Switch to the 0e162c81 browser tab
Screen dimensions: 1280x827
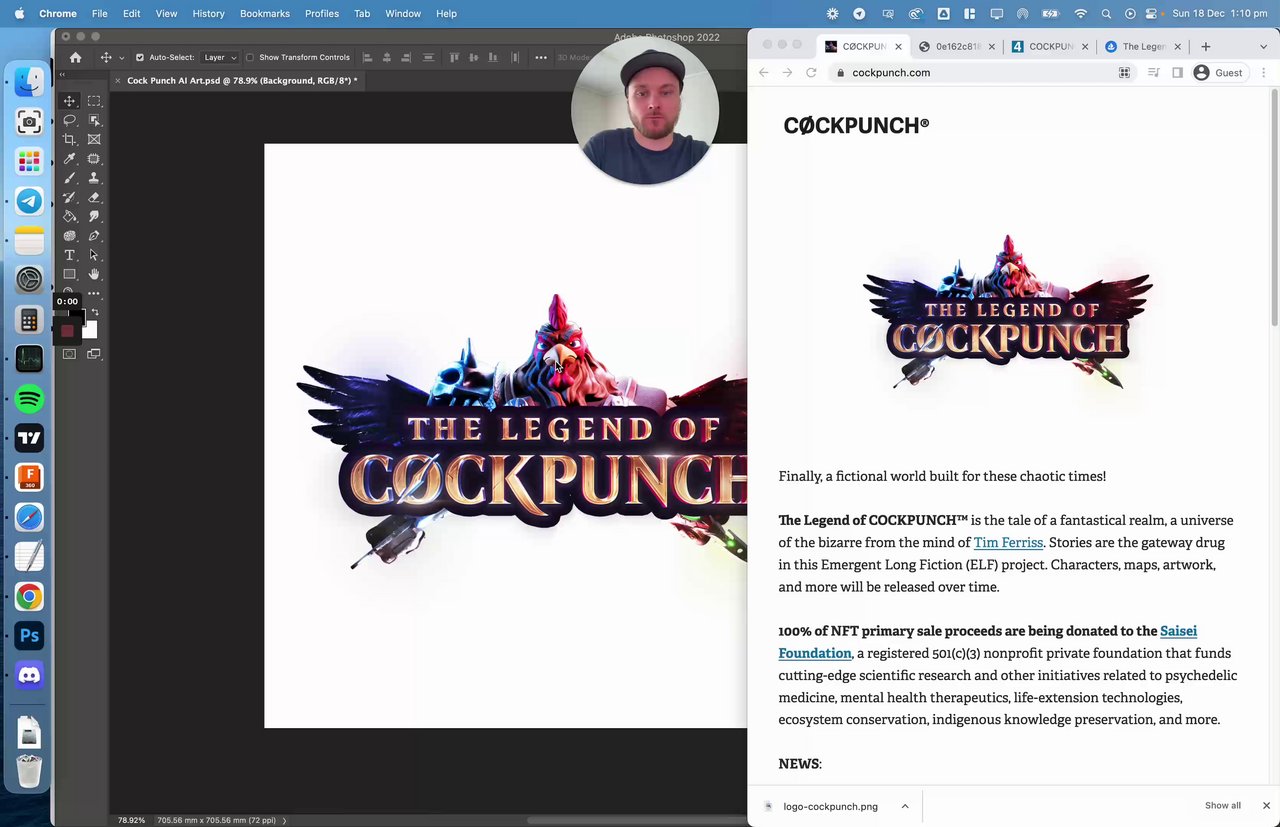coord(957,46)
